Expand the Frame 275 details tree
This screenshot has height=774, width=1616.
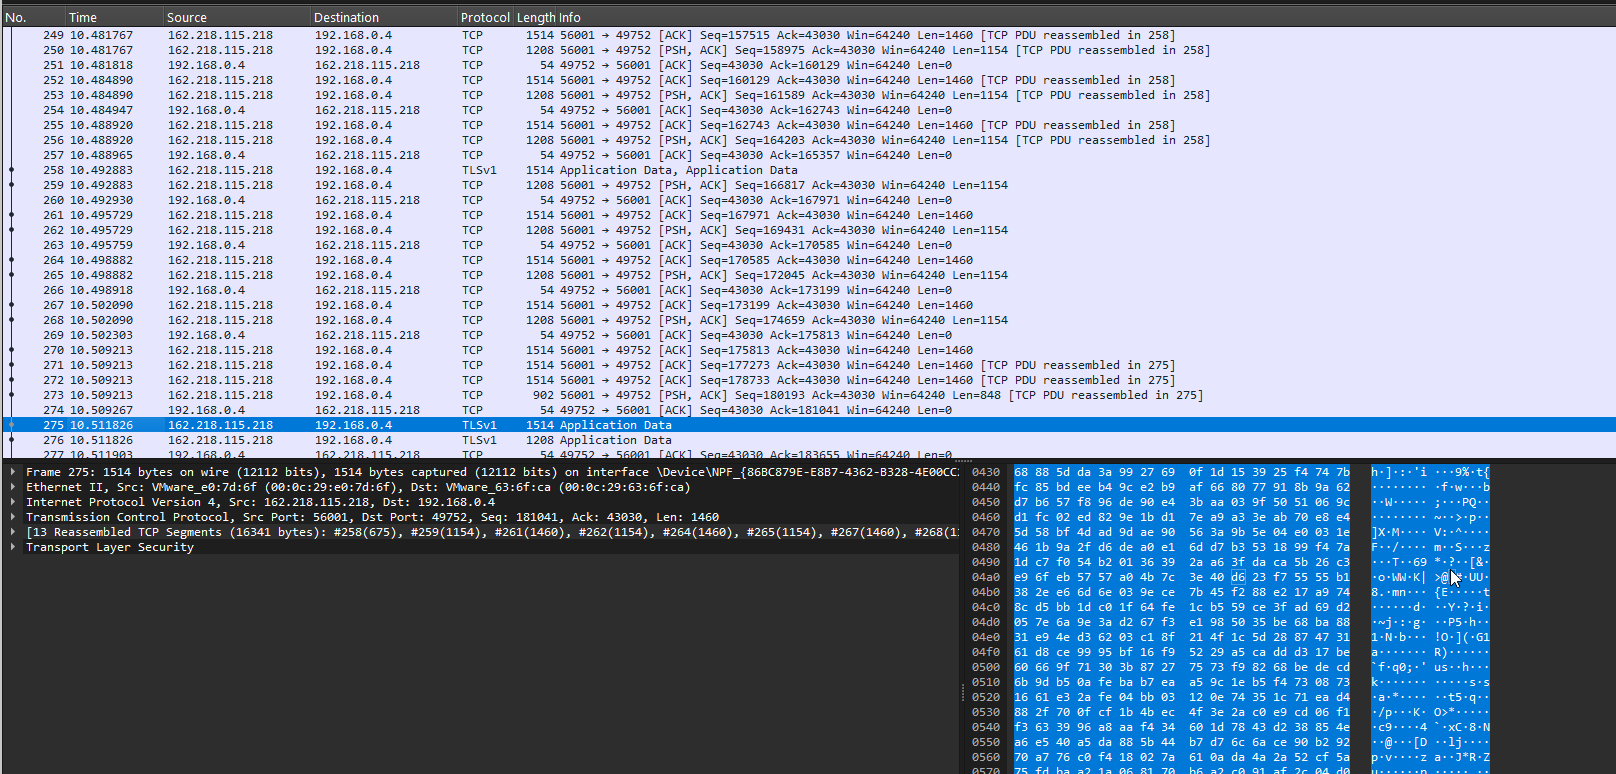[12, 472]
